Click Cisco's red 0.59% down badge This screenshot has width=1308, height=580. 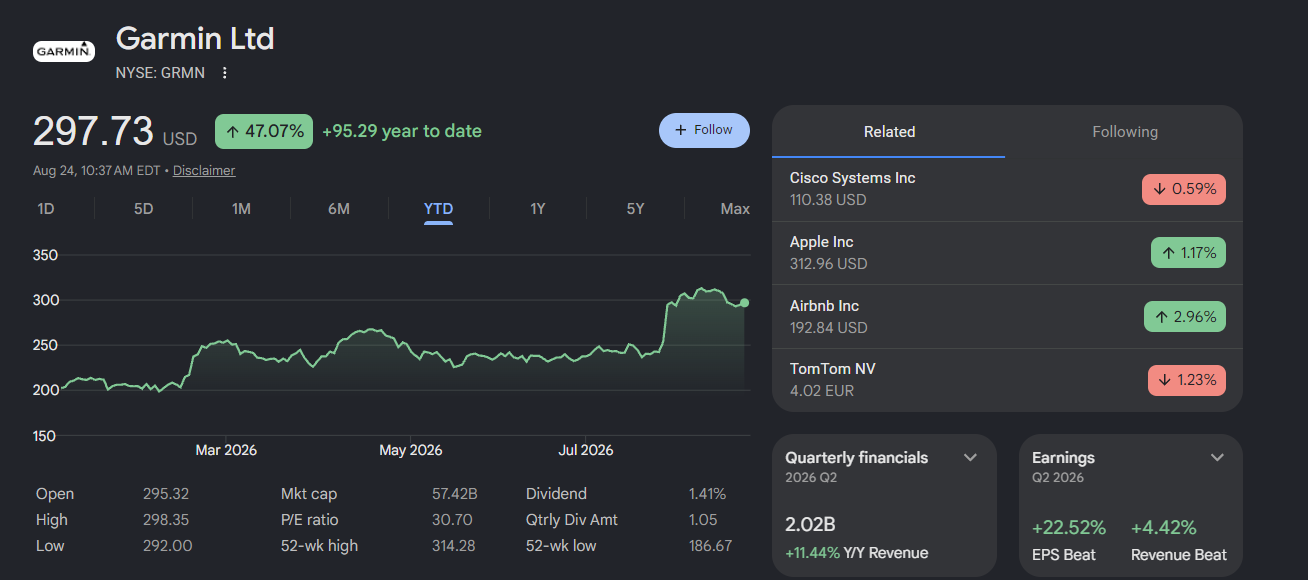click(x=1184, y=189)
